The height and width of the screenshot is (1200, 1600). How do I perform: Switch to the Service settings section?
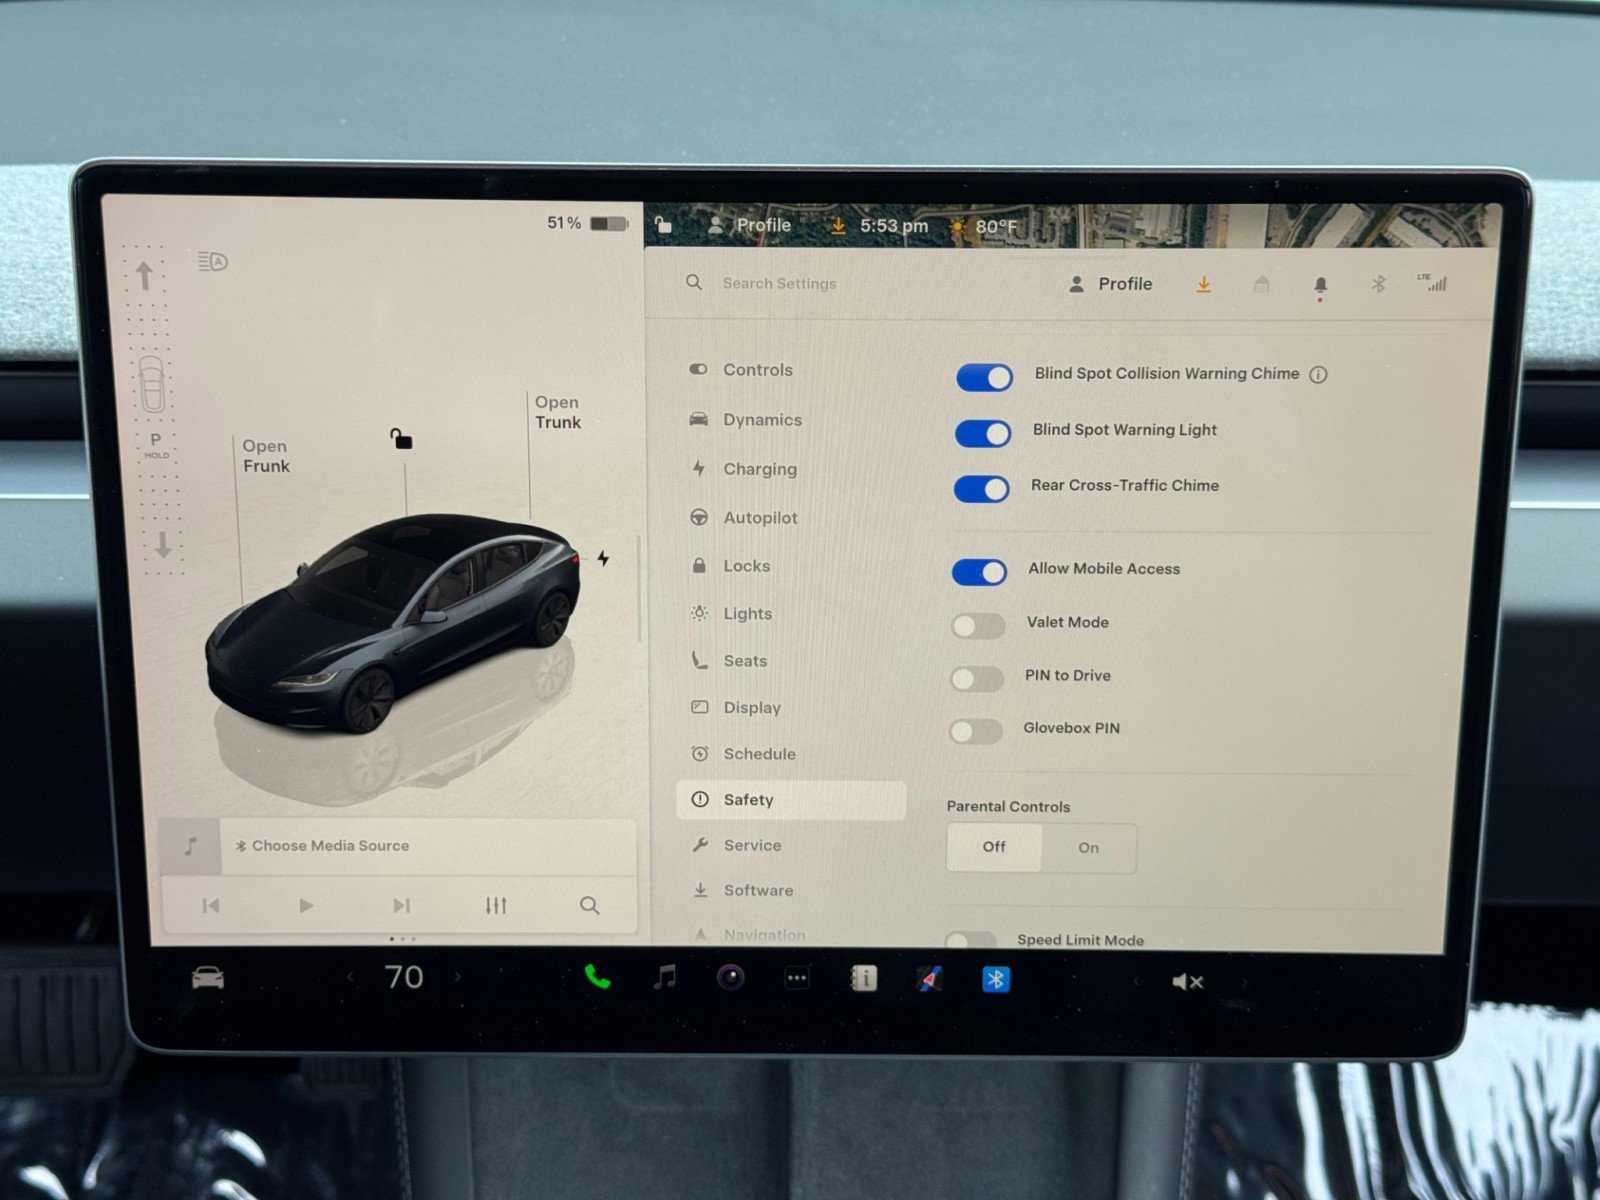pyautogui.click(x=752, y=845)
